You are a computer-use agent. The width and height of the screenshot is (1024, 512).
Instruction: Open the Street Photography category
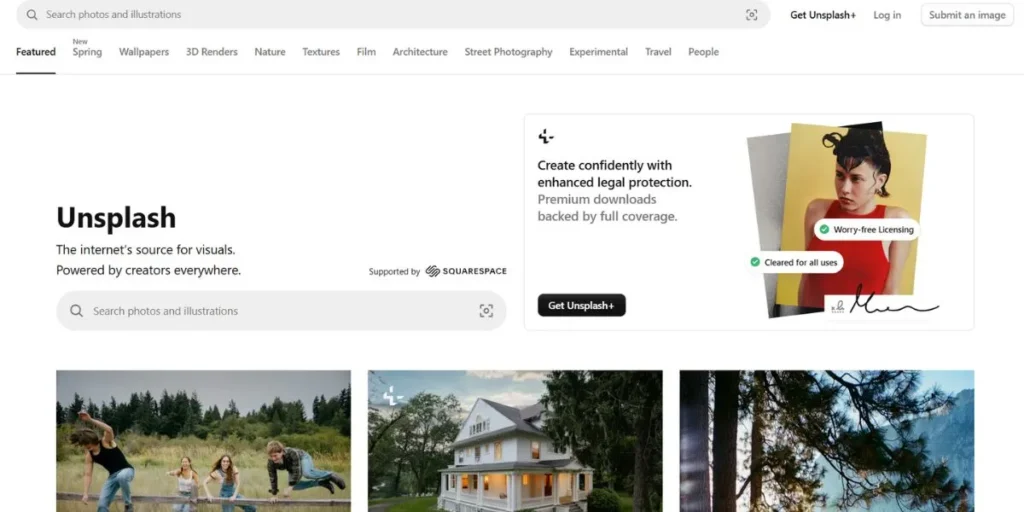tap(508, 52)
